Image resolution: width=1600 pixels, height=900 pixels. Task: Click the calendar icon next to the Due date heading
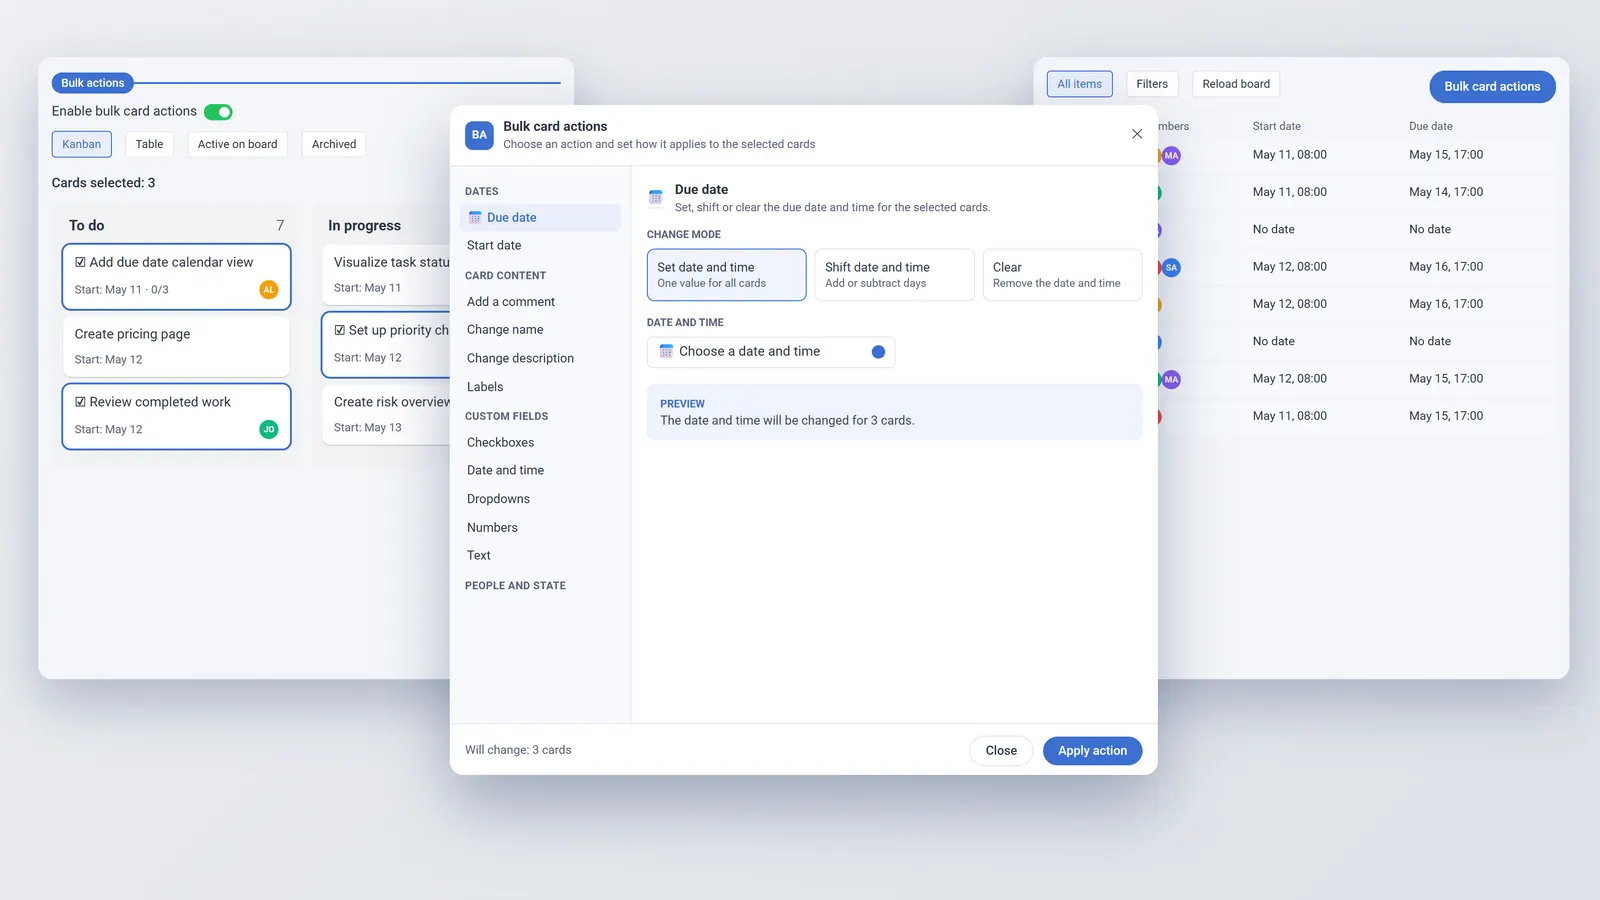coord(656,197)
